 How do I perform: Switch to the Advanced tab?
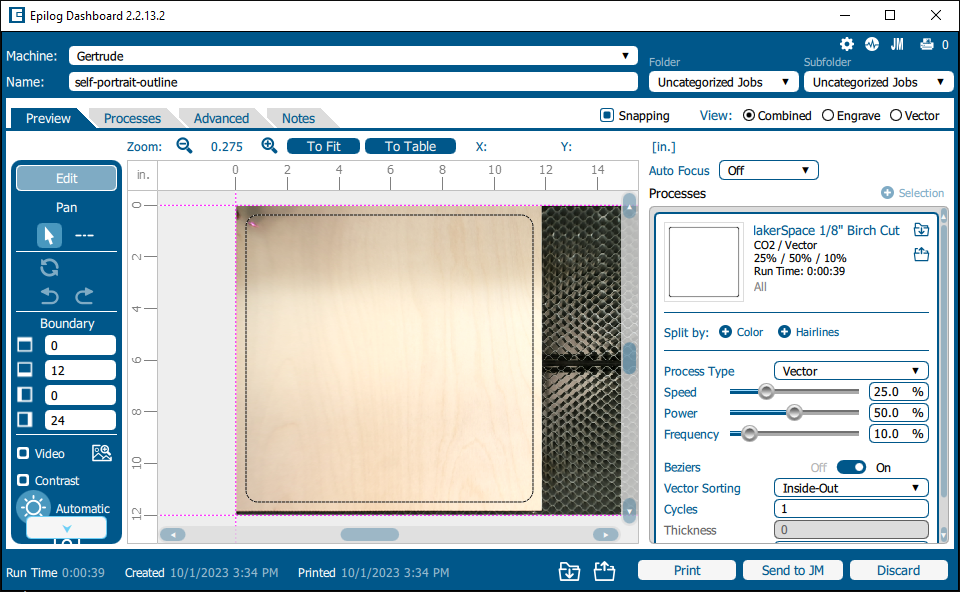pyautogui.click(x=221, y=118)
